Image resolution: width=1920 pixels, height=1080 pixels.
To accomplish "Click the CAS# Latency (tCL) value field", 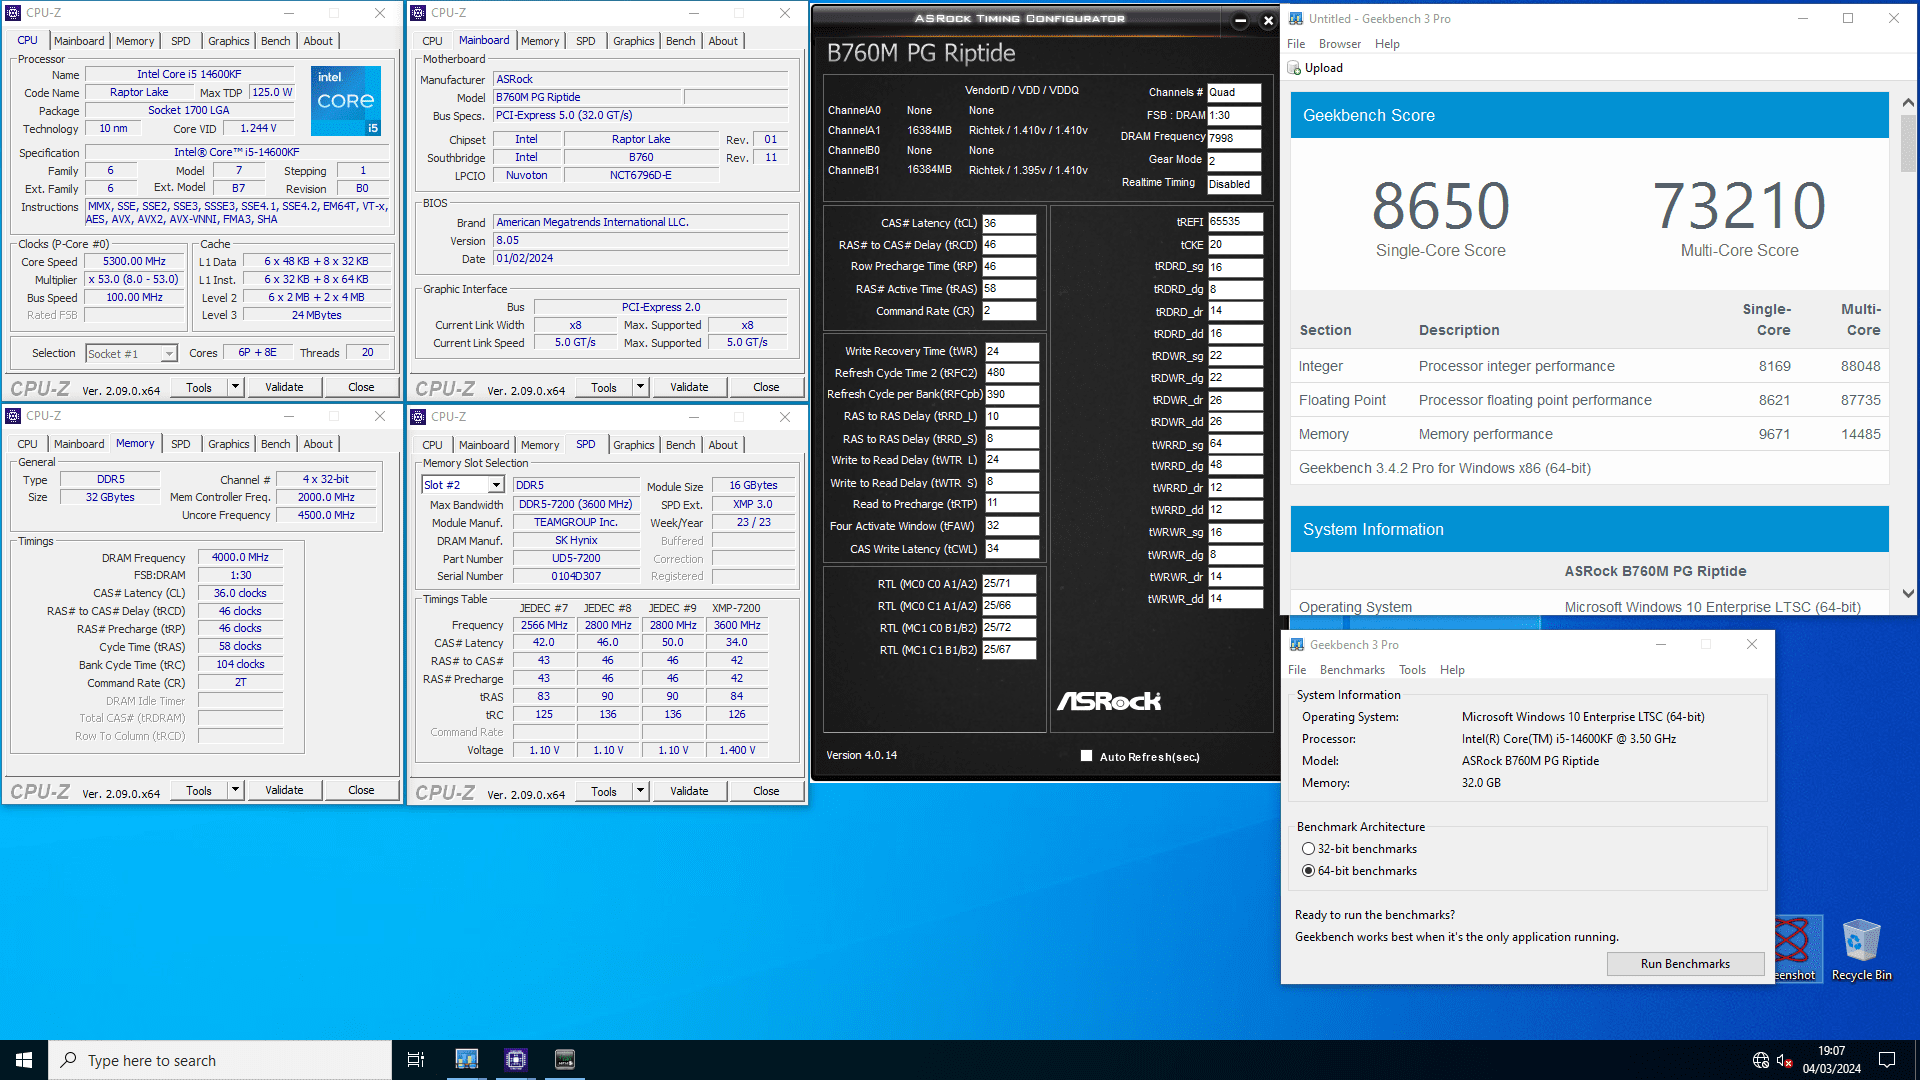I will coord(1009,223).
